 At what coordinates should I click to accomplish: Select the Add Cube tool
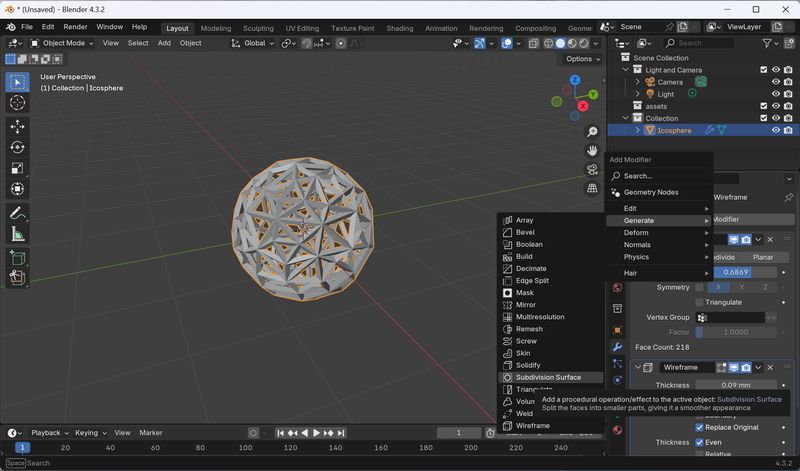click(17, 258)
